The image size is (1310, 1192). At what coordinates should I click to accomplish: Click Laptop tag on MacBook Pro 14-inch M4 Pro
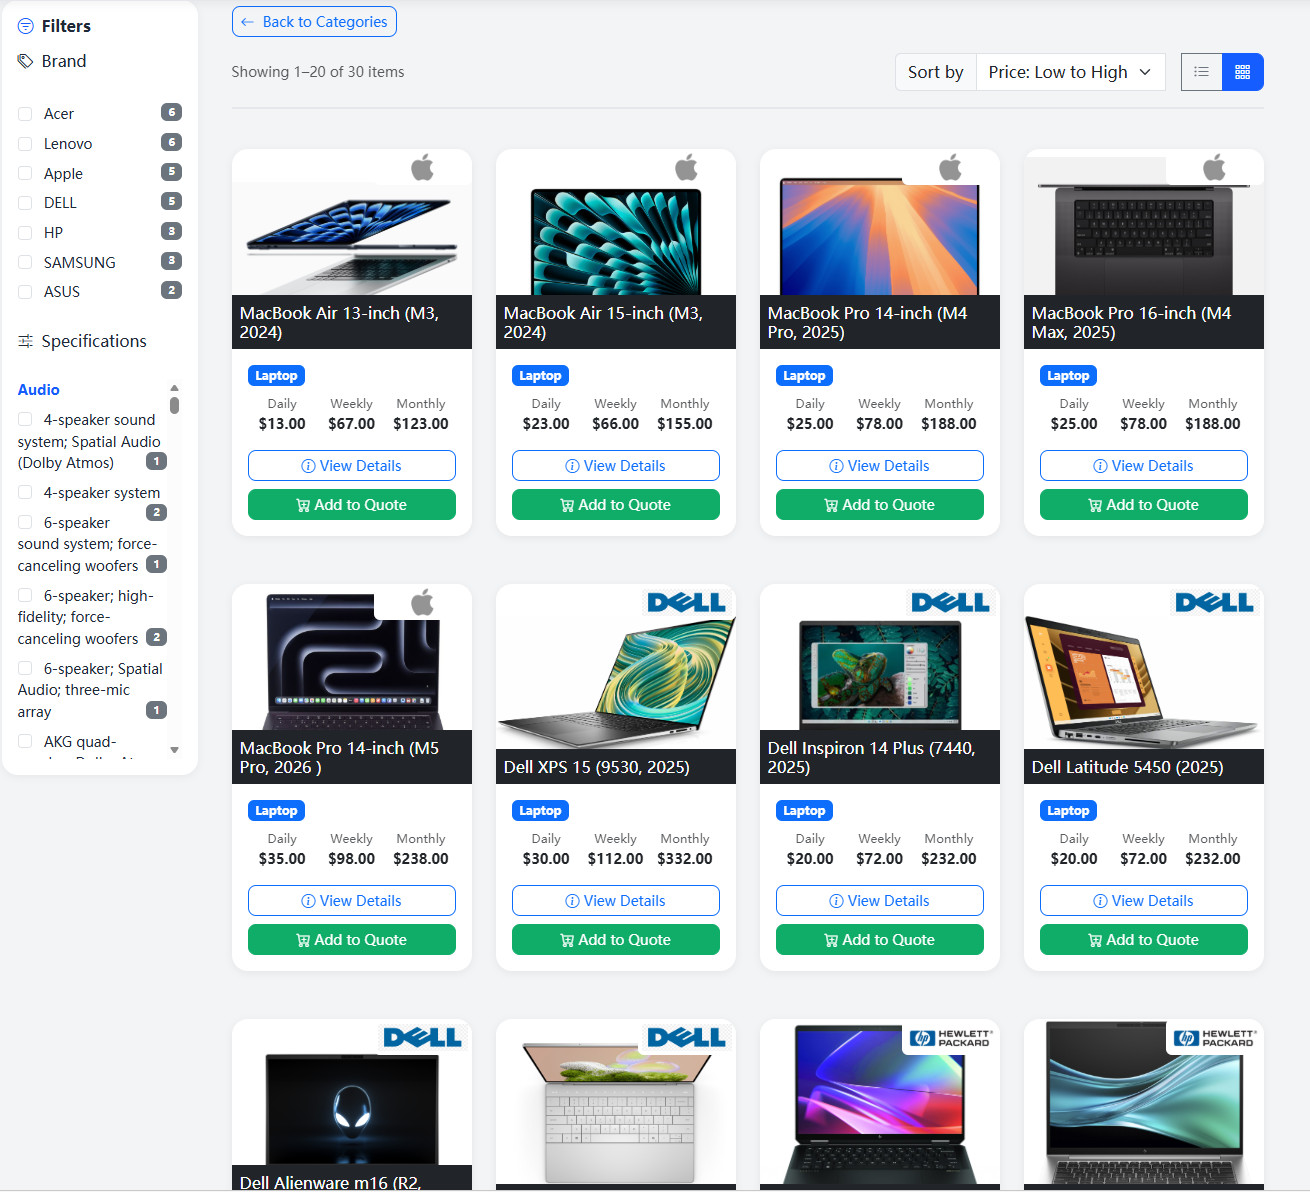tap(804, 376)
